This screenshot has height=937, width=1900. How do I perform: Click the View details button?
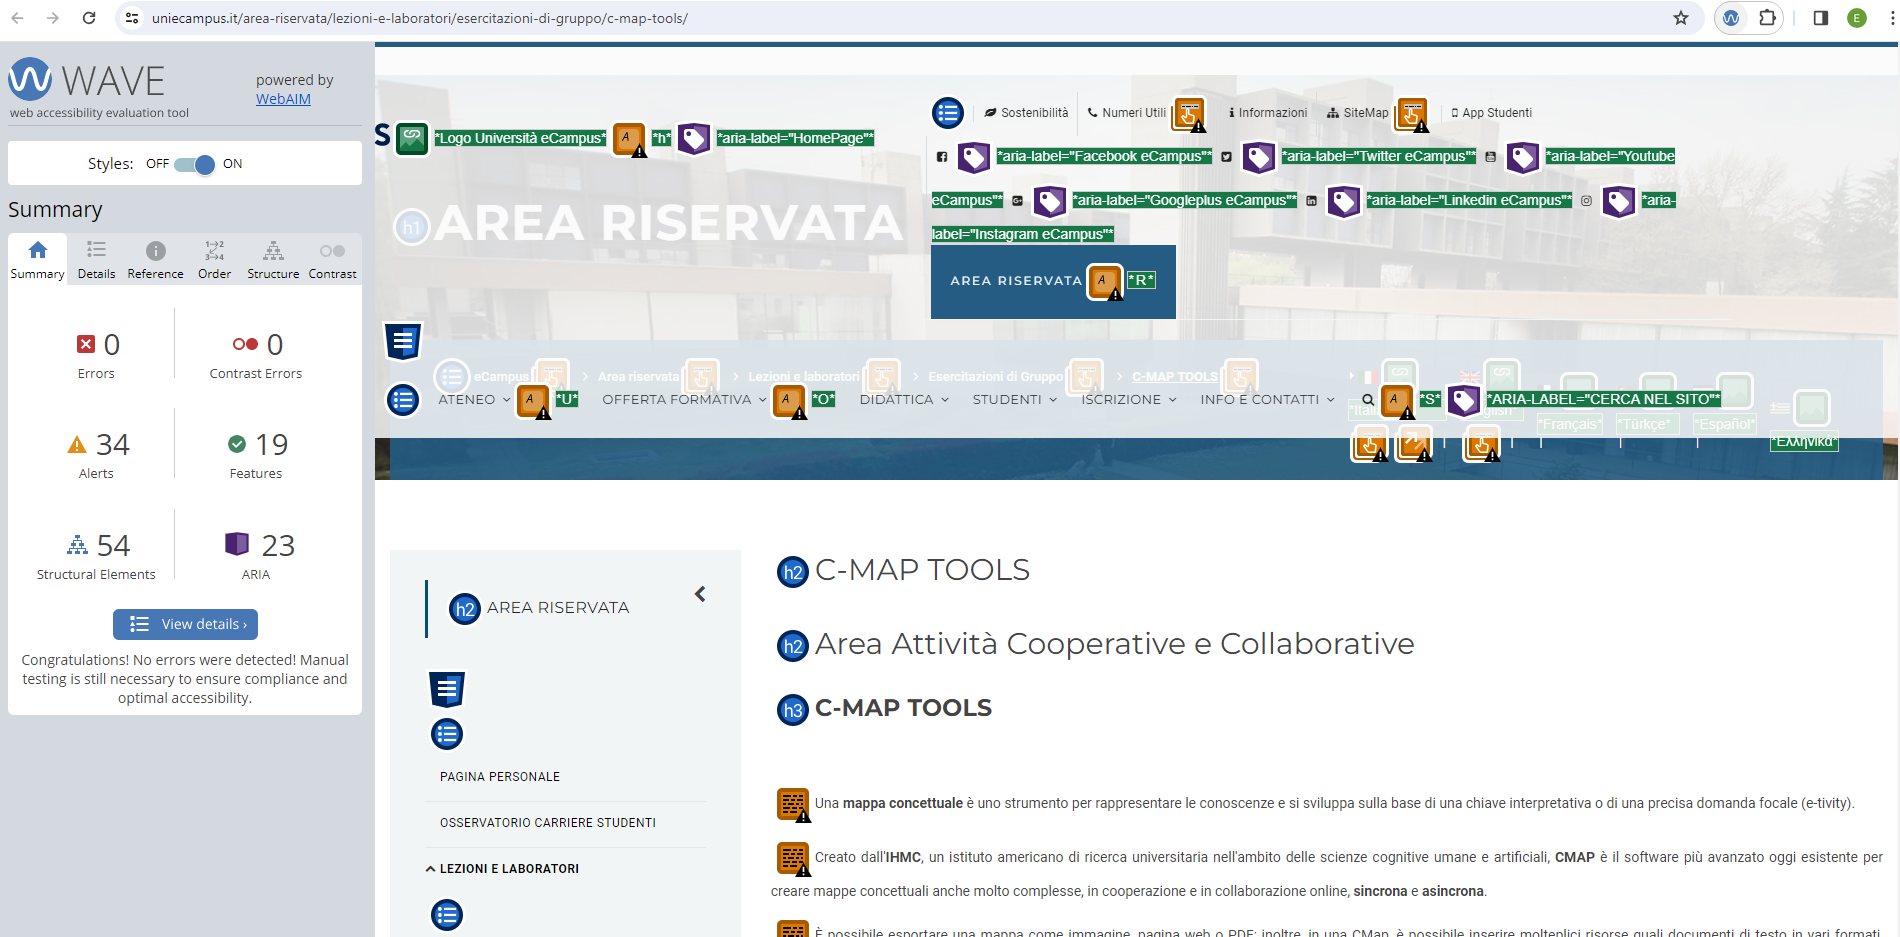click(x=185, y=624)
